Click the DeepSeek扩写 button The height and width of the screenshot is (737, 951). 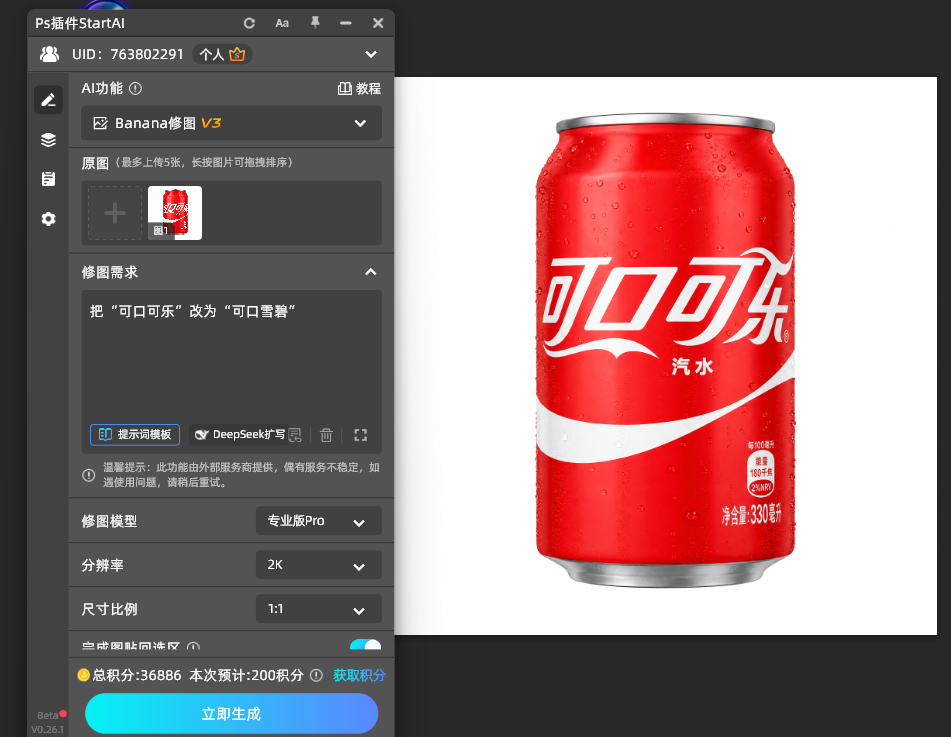[240, 434]
